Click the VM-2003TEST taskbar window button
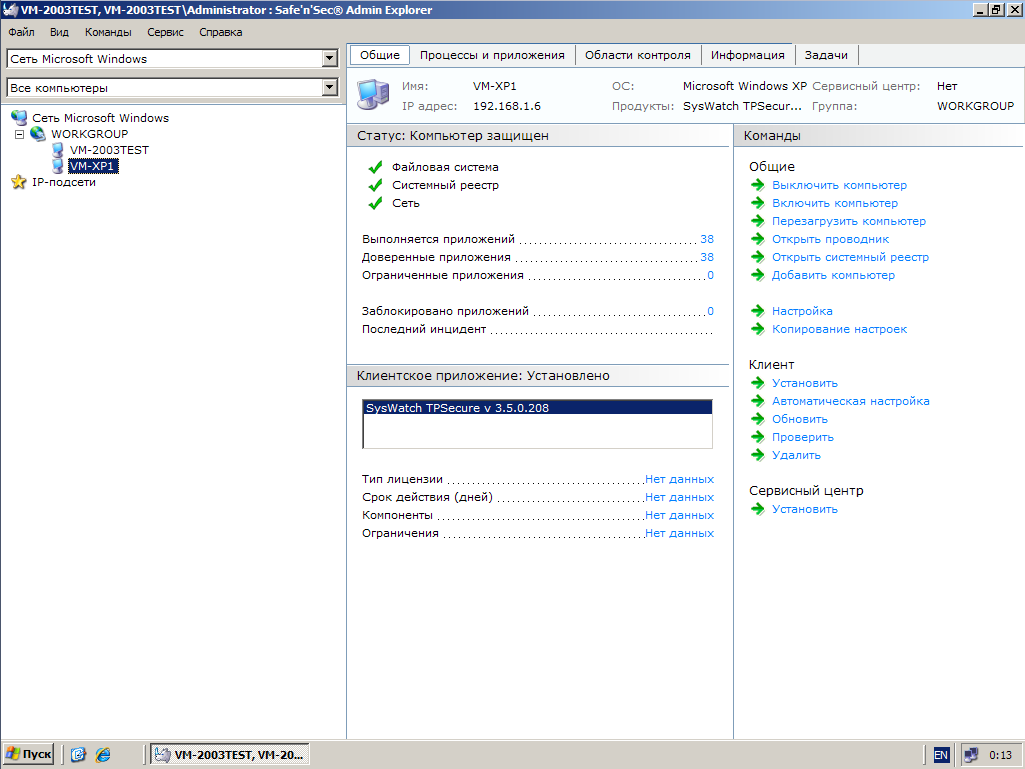The width and height of the screenshot is (1025, 769). point(230,755)
